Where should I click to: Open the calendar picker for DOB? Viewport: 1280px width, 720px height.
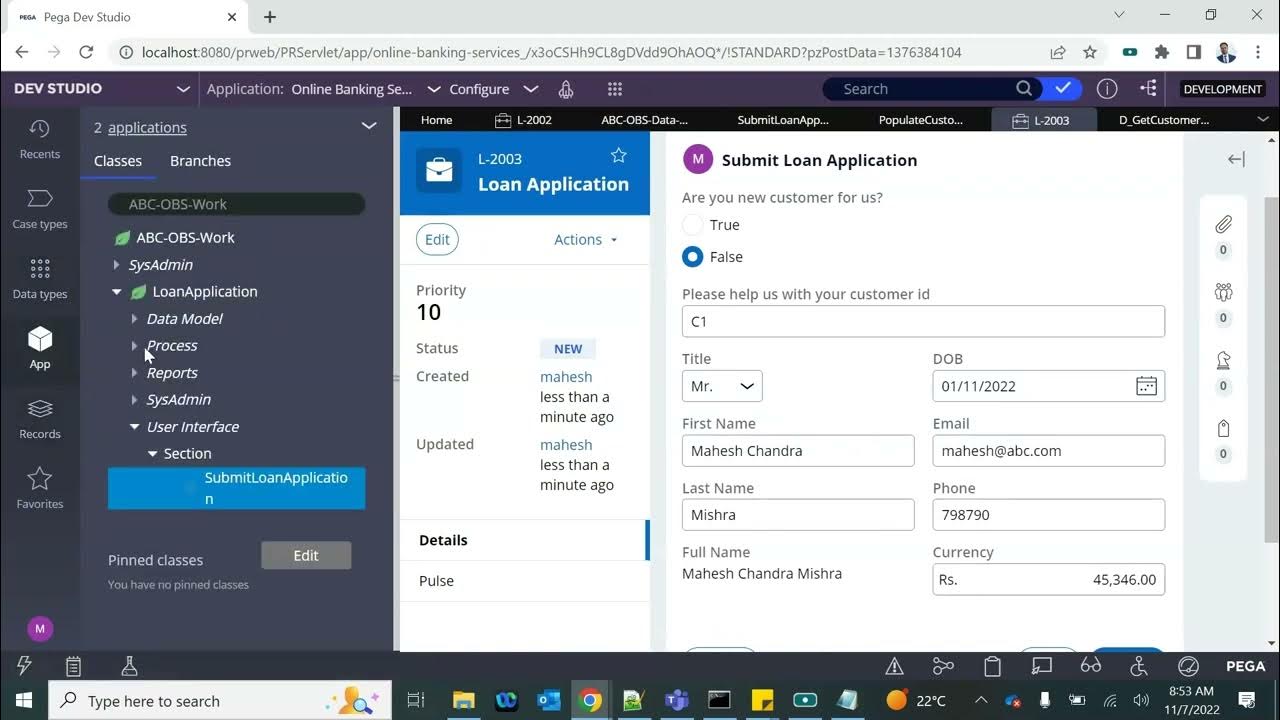tap(1146, 386)
